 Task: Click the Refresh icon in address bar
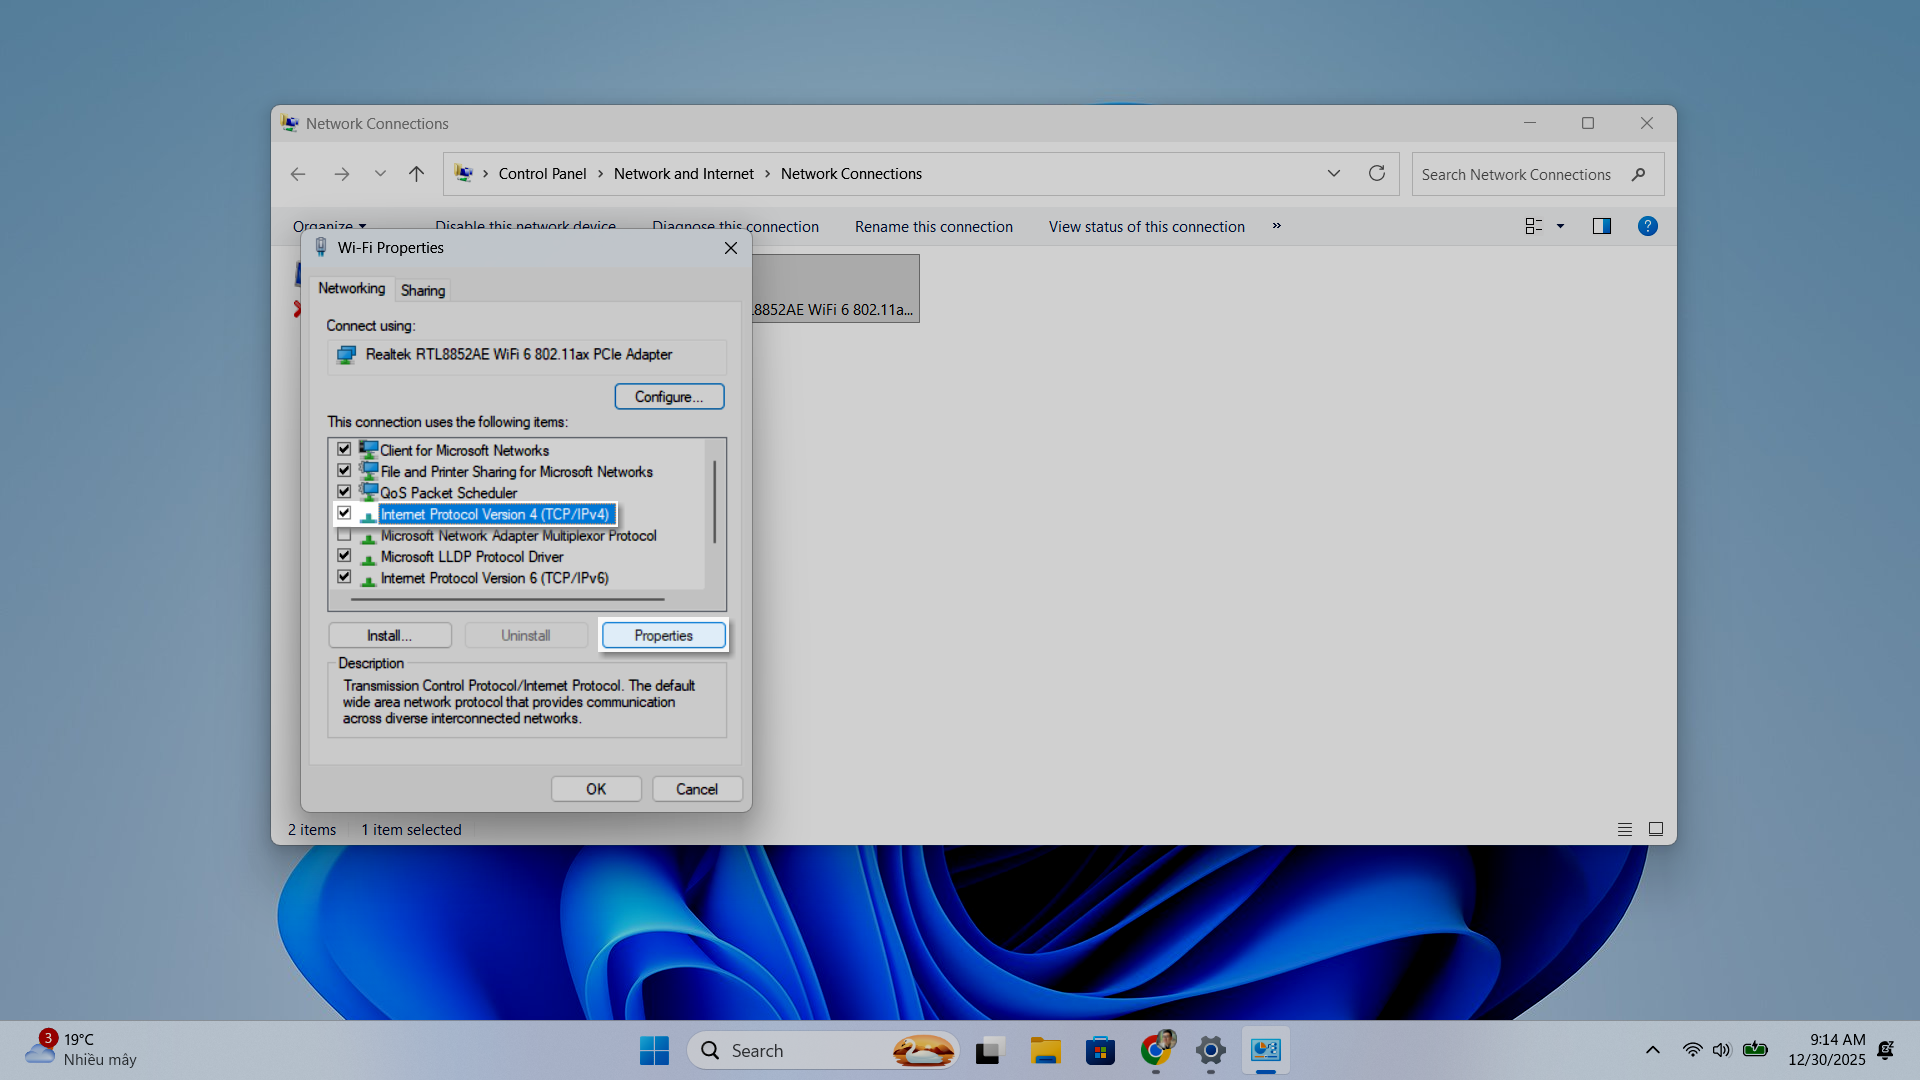(1377, 173)
